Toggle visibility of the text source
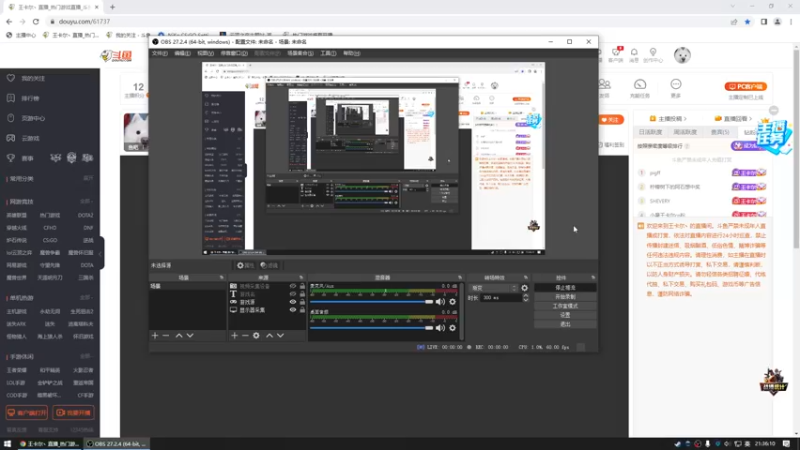Viewport: 800px width, 450px height. (x=293, y=294)
